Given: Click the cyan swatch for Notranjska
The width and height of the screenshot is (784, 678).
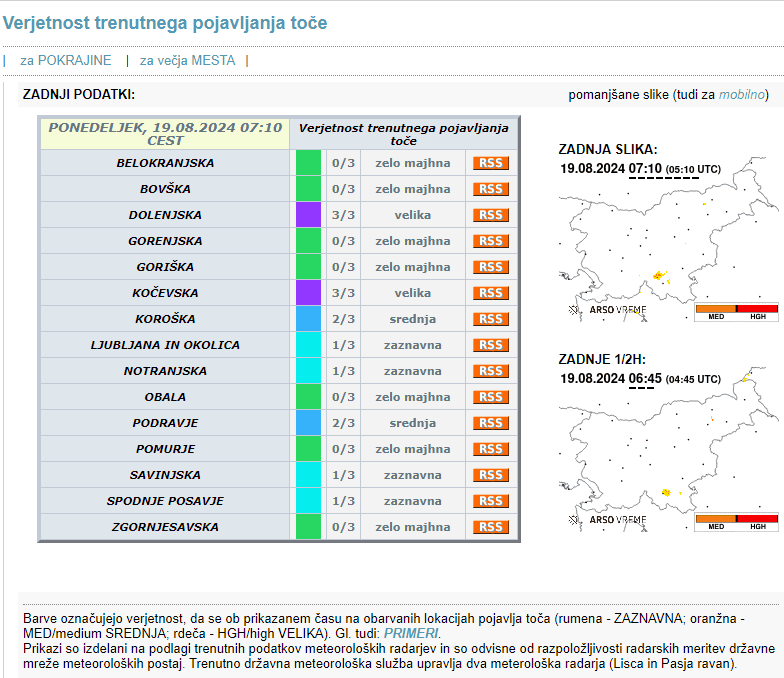Looking at the screenshot, I should point(308,371).
